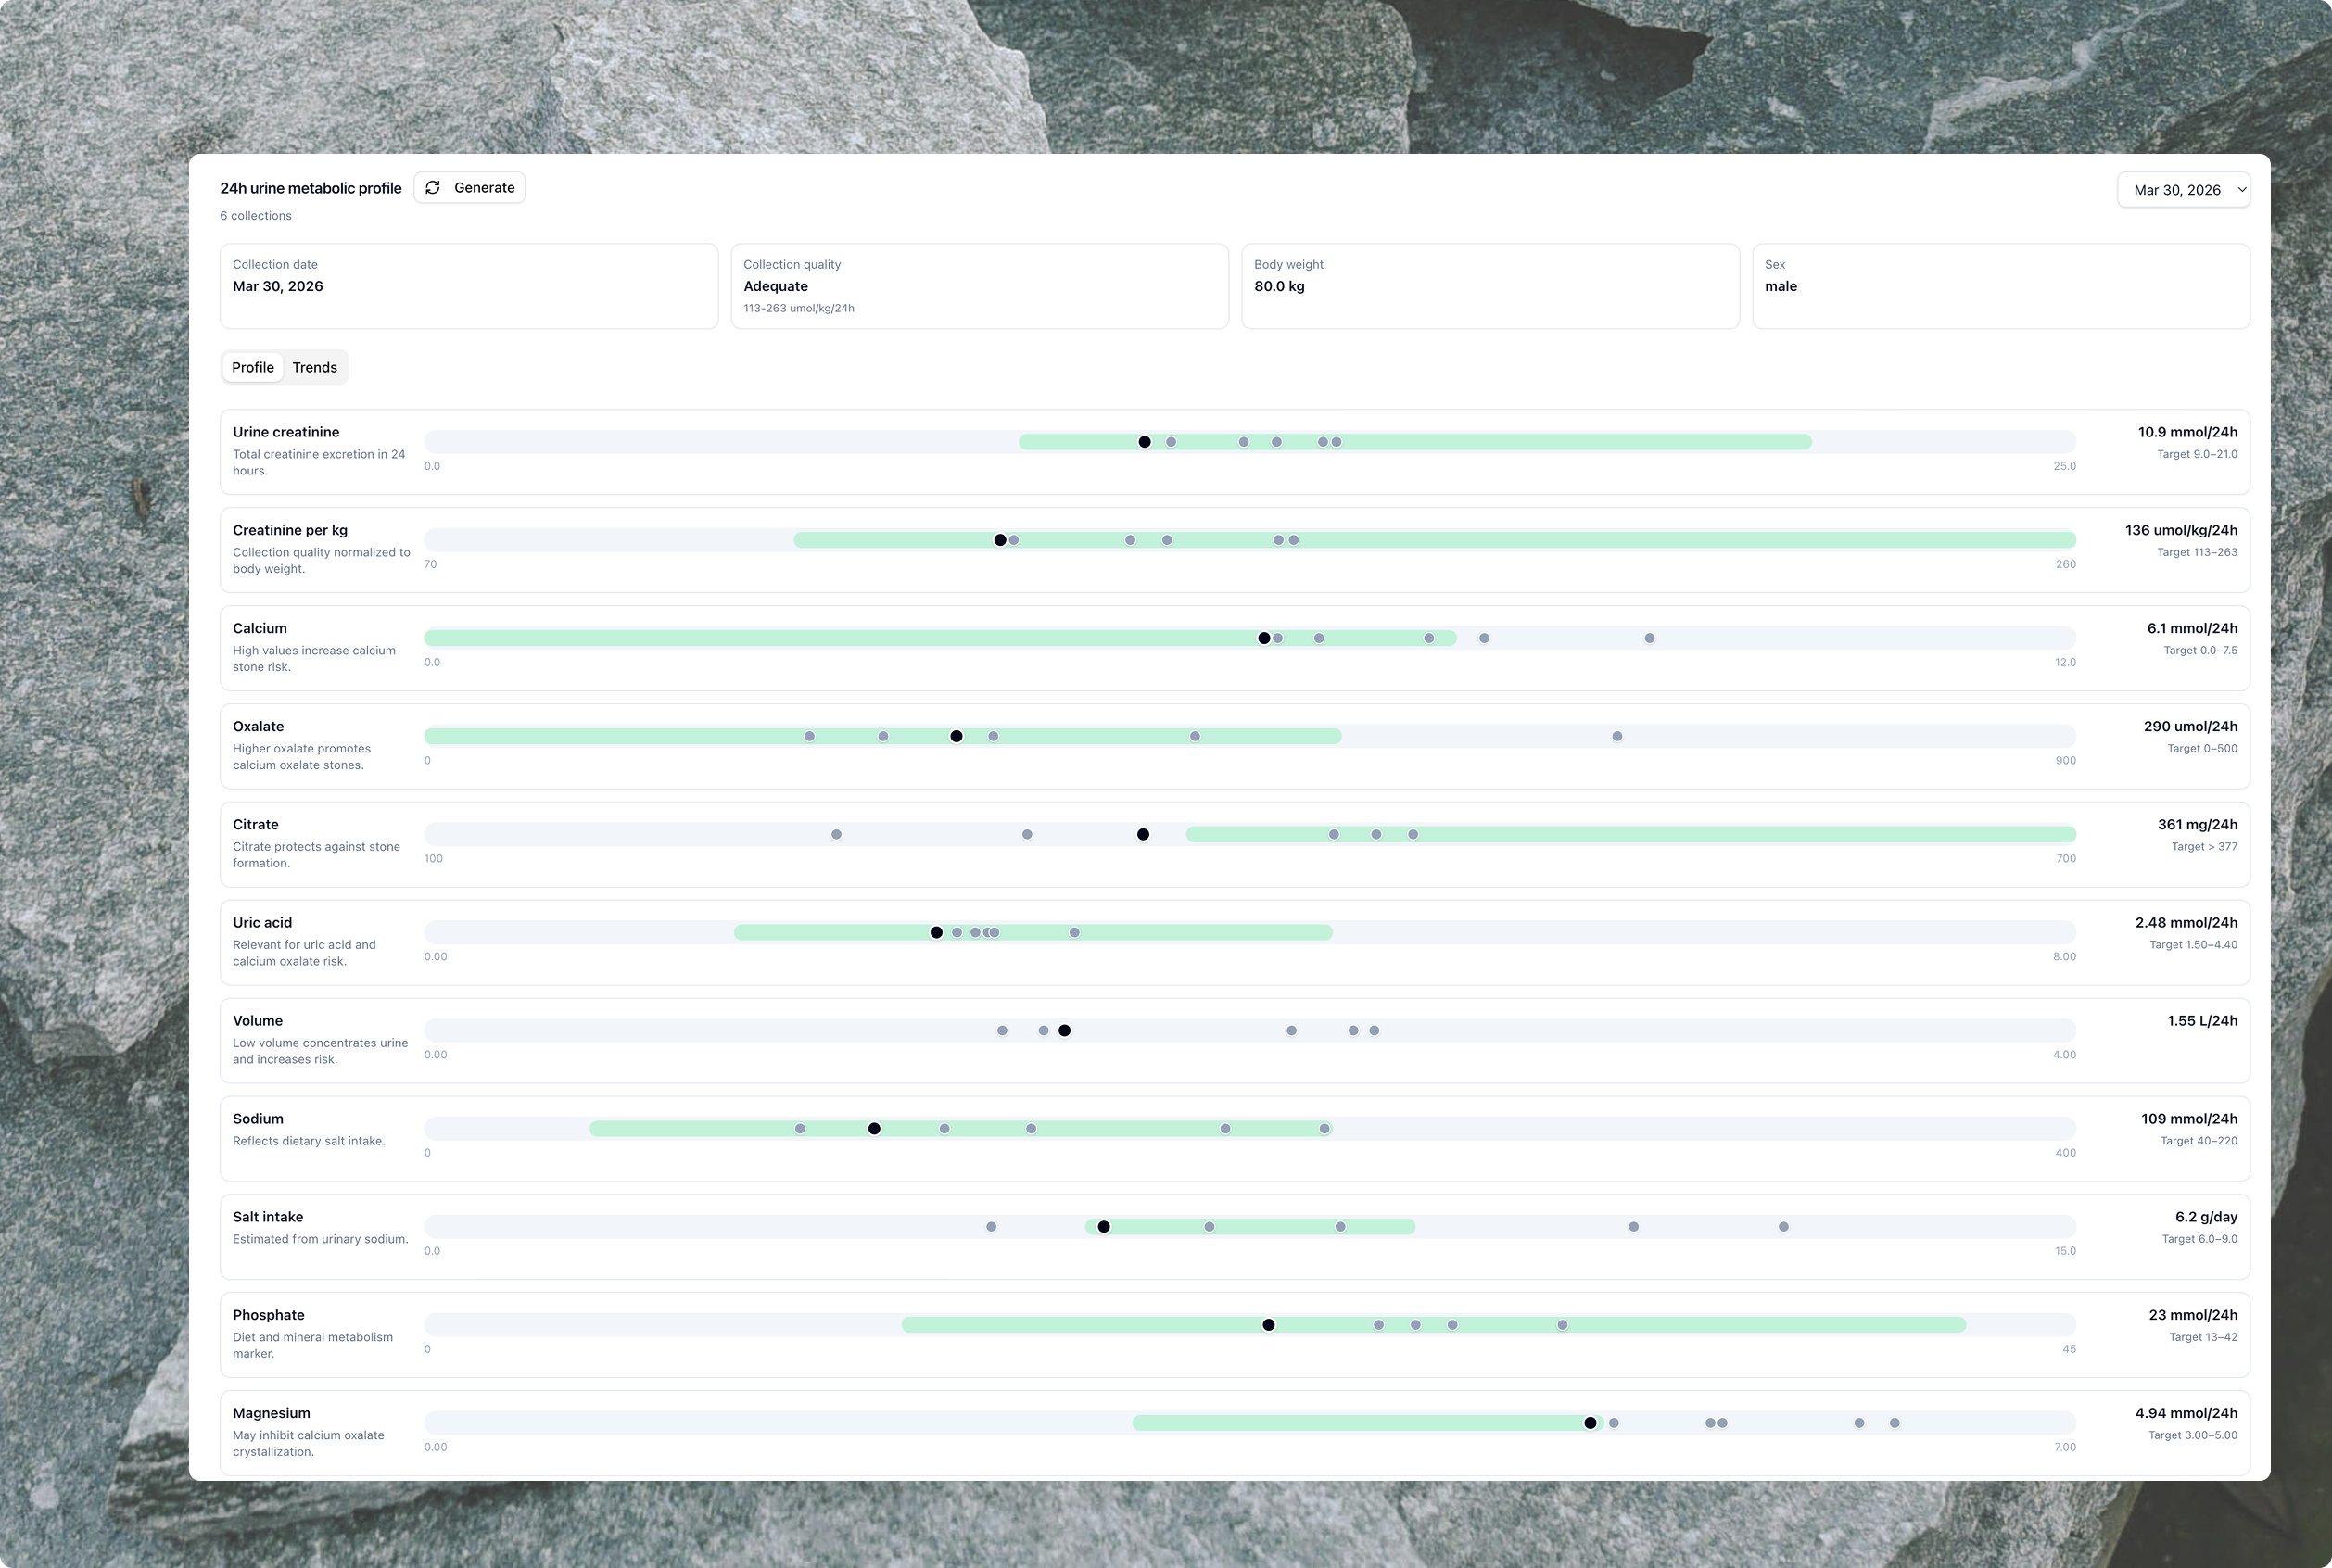
Task: Click the black current-value dot on Urine creatinine
Action: [x=1145, y=442]
